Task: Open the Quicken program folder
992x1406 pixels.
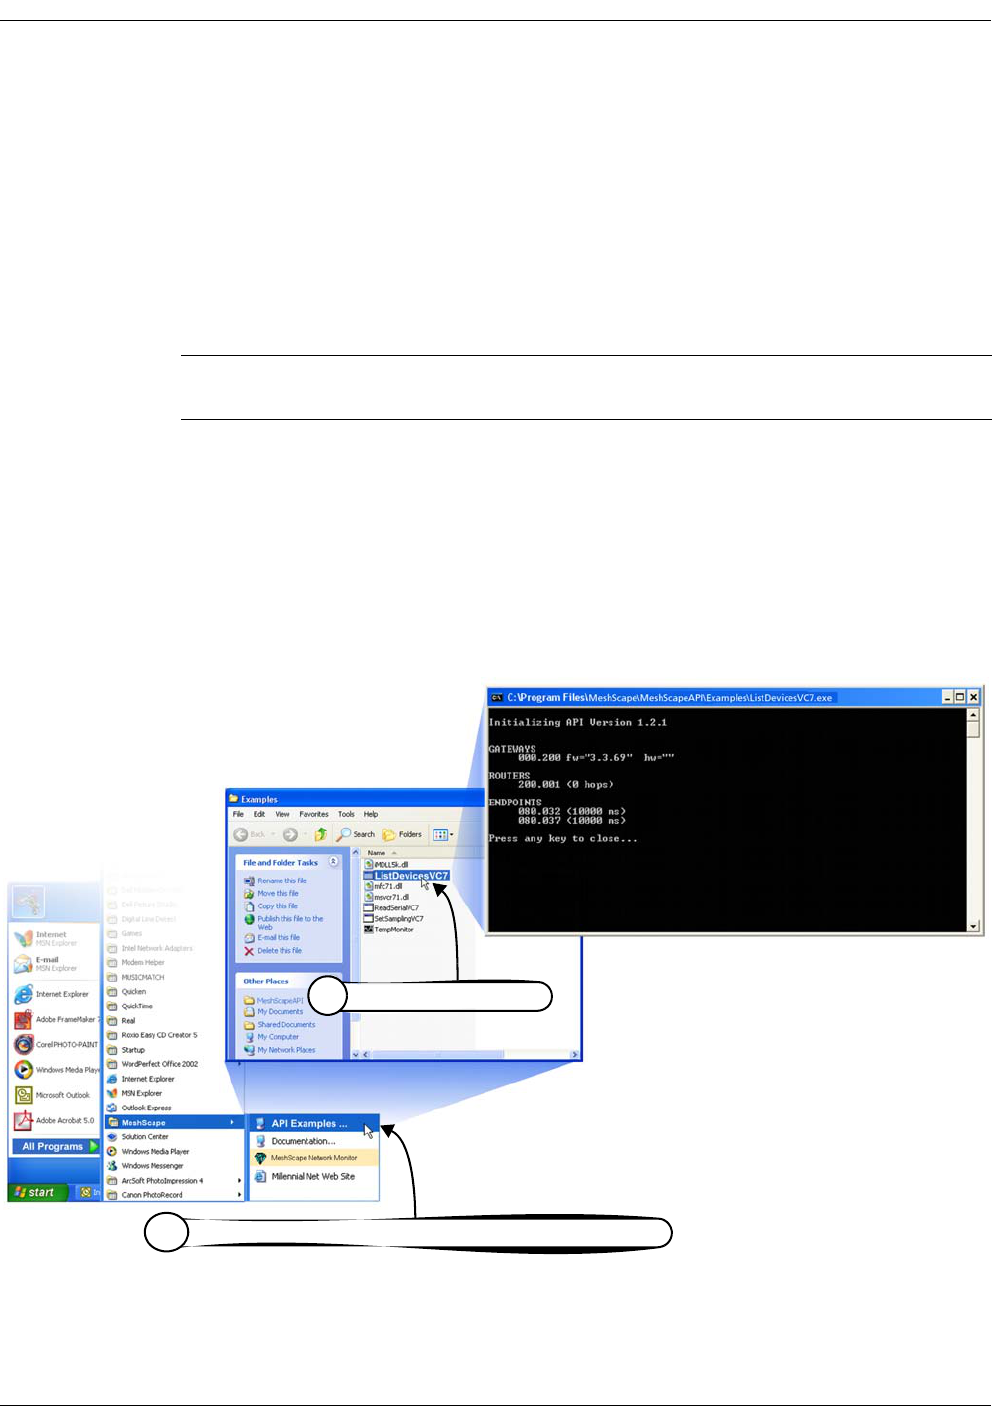Action: click(127, 992)
